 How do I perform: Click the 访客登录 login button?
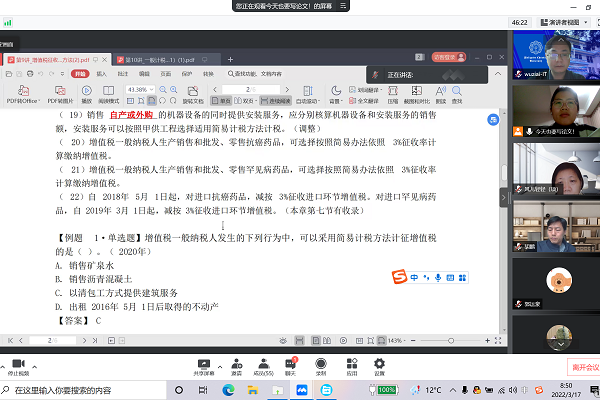coord(445,58)
